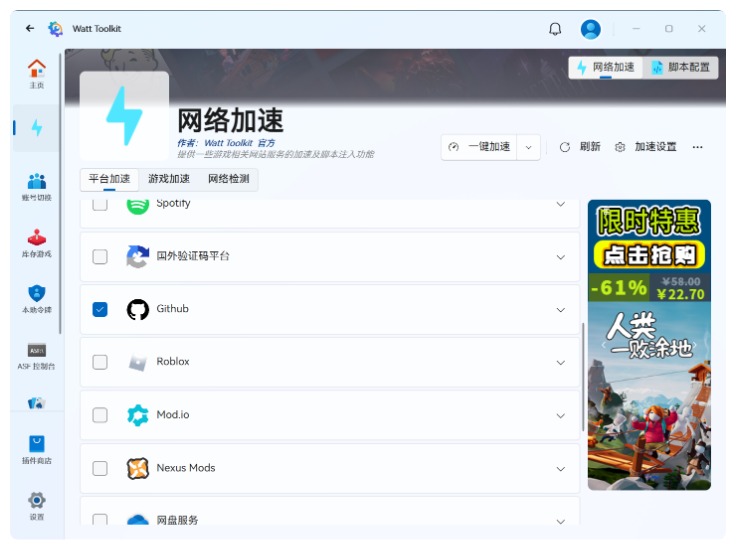Click the Roblox row label
This screenshot has height=550, width=740.
coord(173,362)
